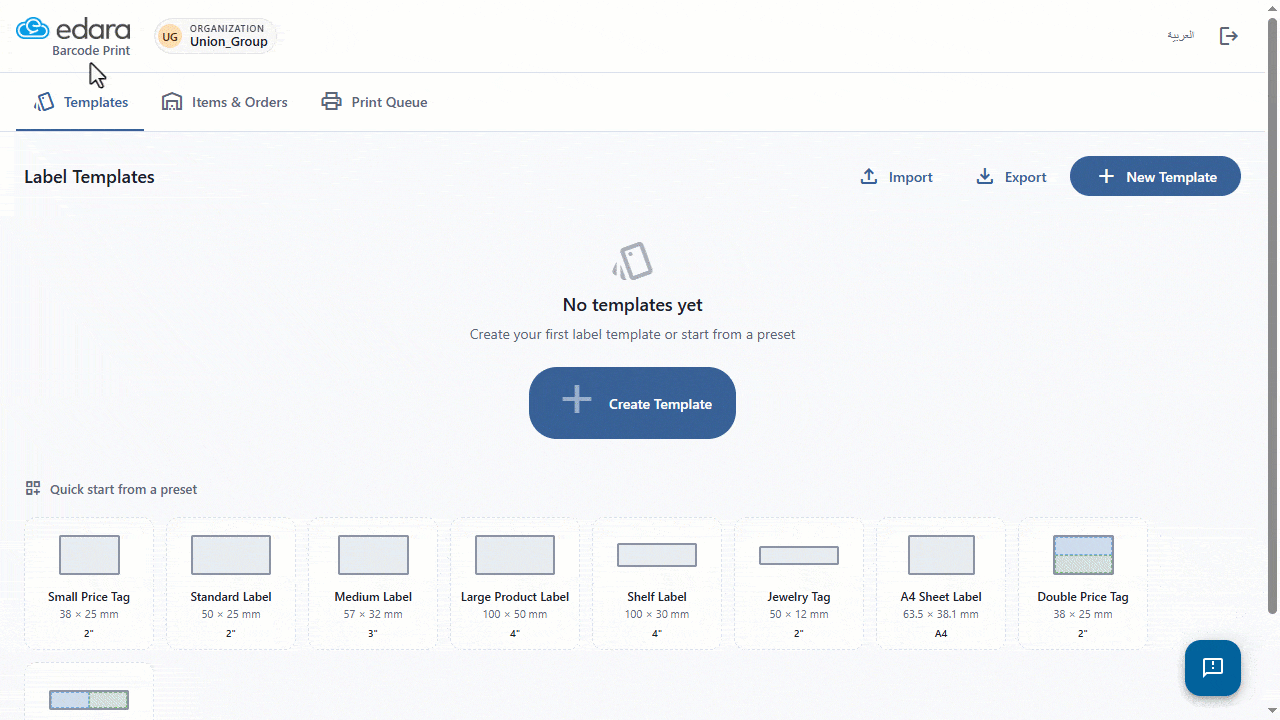This screenshot has width=1280, height=720.
Task: Click the No templates yet text
Action: (633, 305)
